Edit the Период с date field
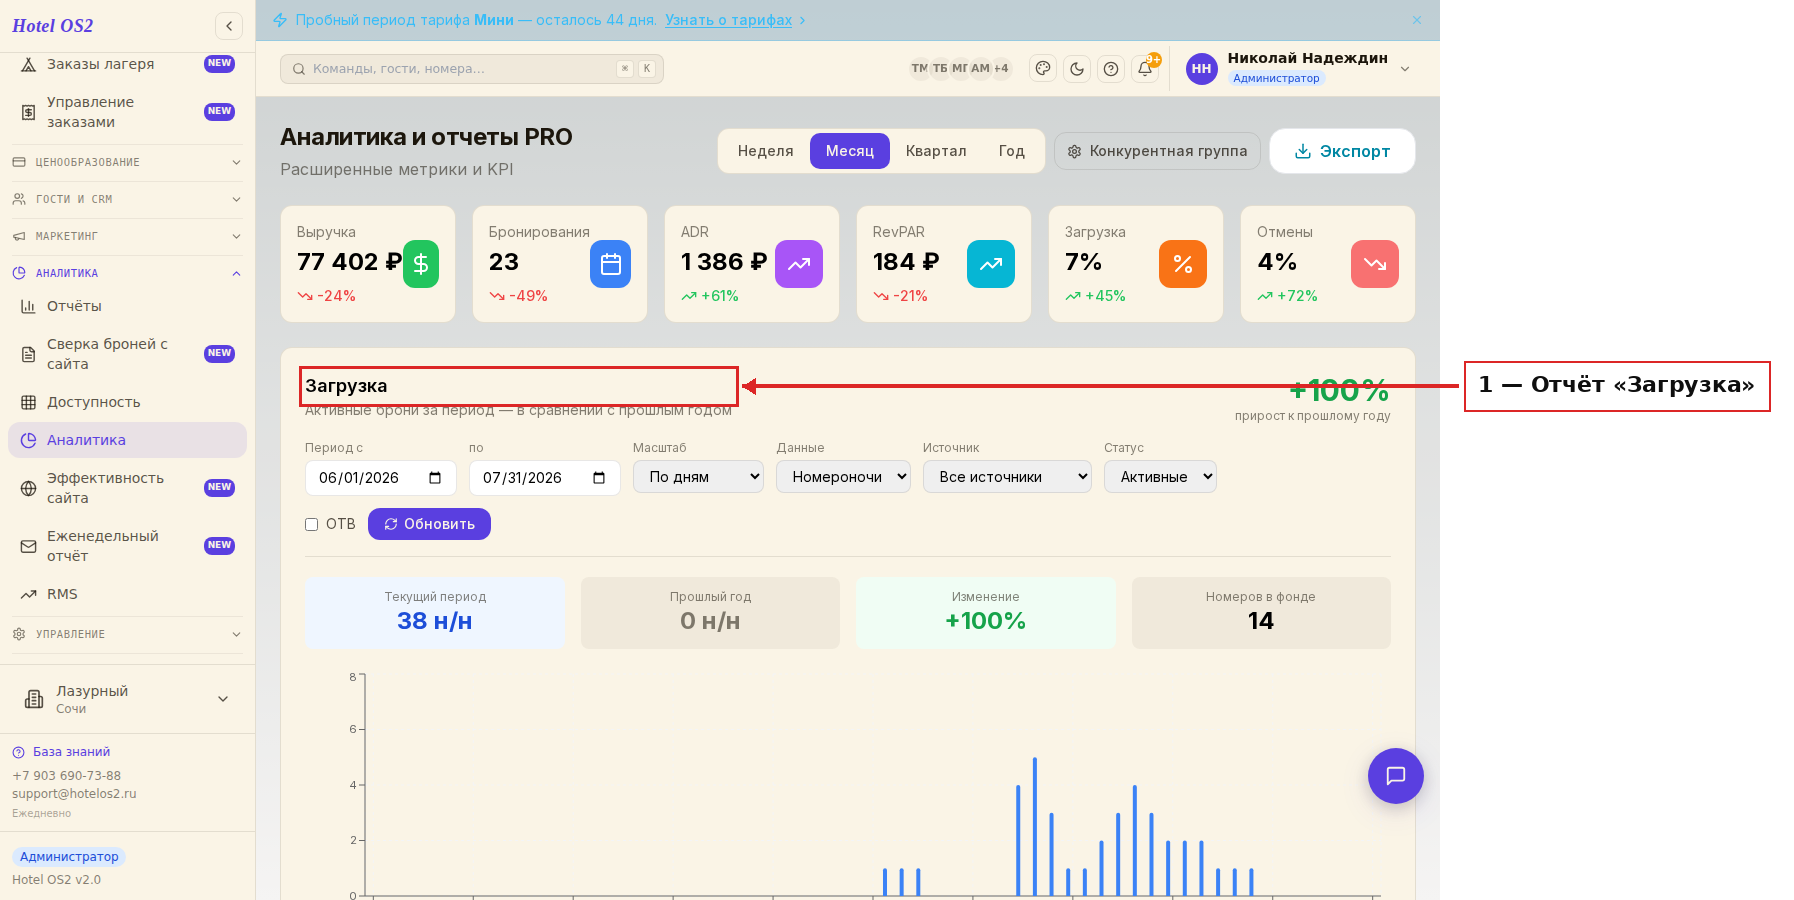The width and height of the screenshot is (1794, 900). tap(380, 478)
